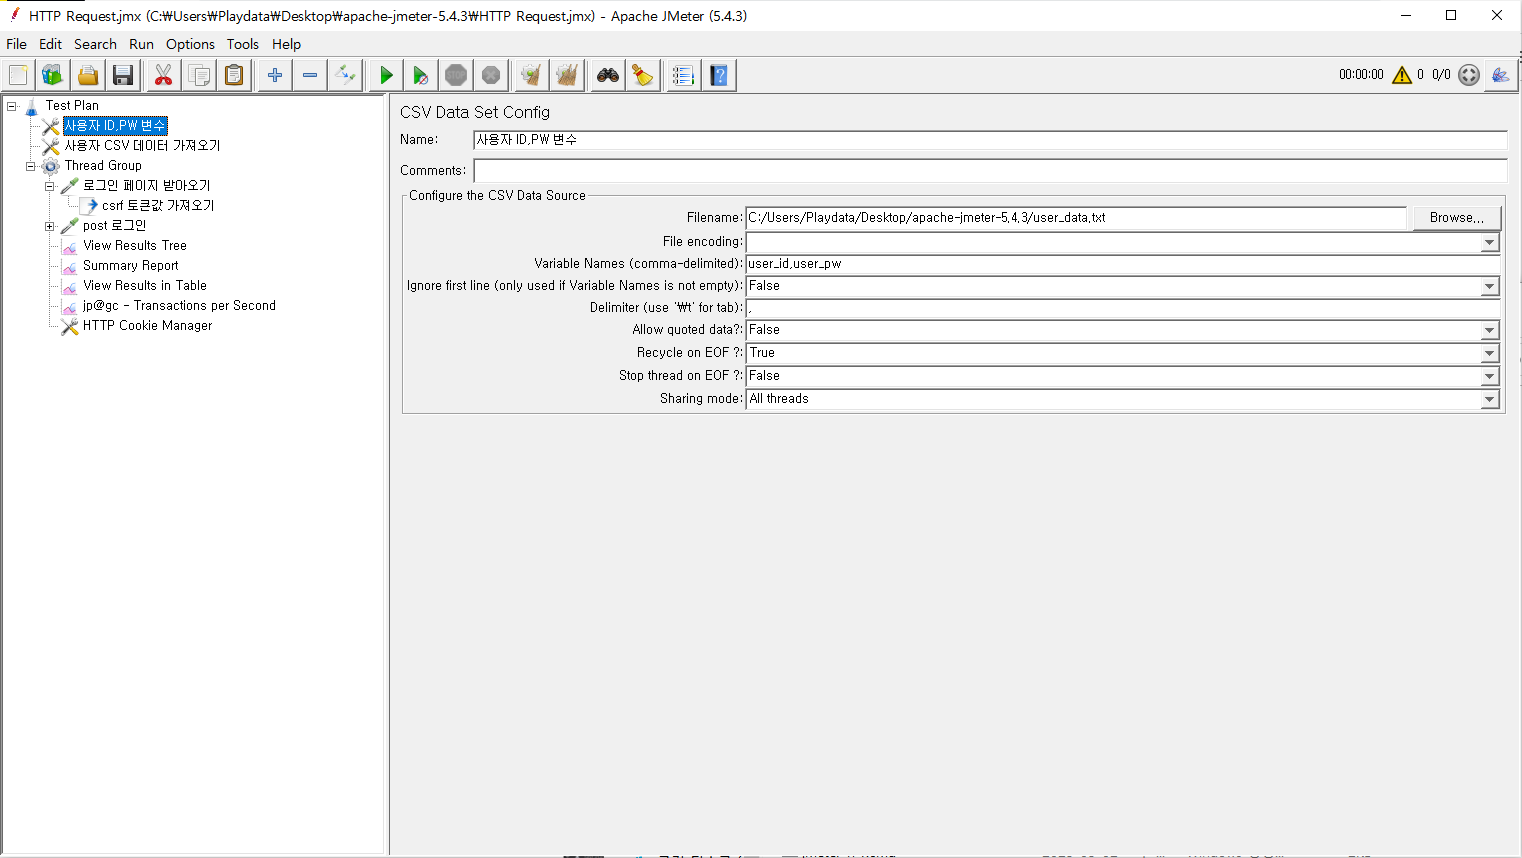The height and width of the screenshot is (858, 1522).
Task: Click the Stop test icon
Action: [456, 75]
